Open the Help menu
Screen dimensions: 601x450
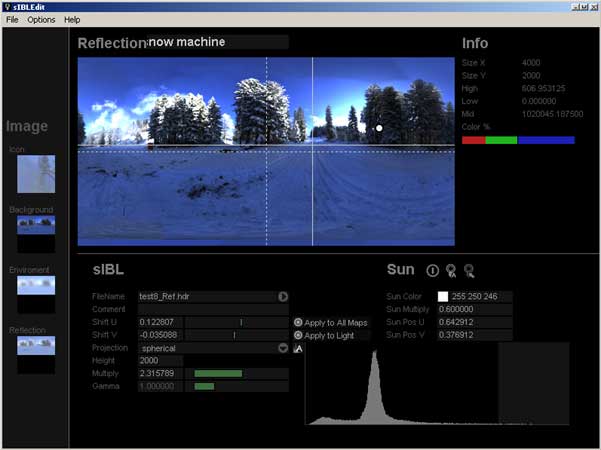[72, 20]
